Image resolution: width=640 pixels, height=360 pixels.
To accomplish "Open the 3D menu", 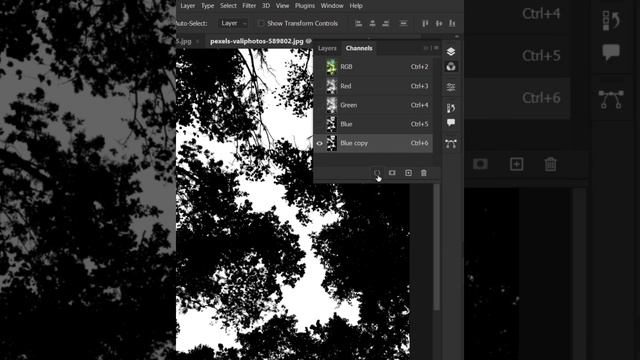I will 266,6.
